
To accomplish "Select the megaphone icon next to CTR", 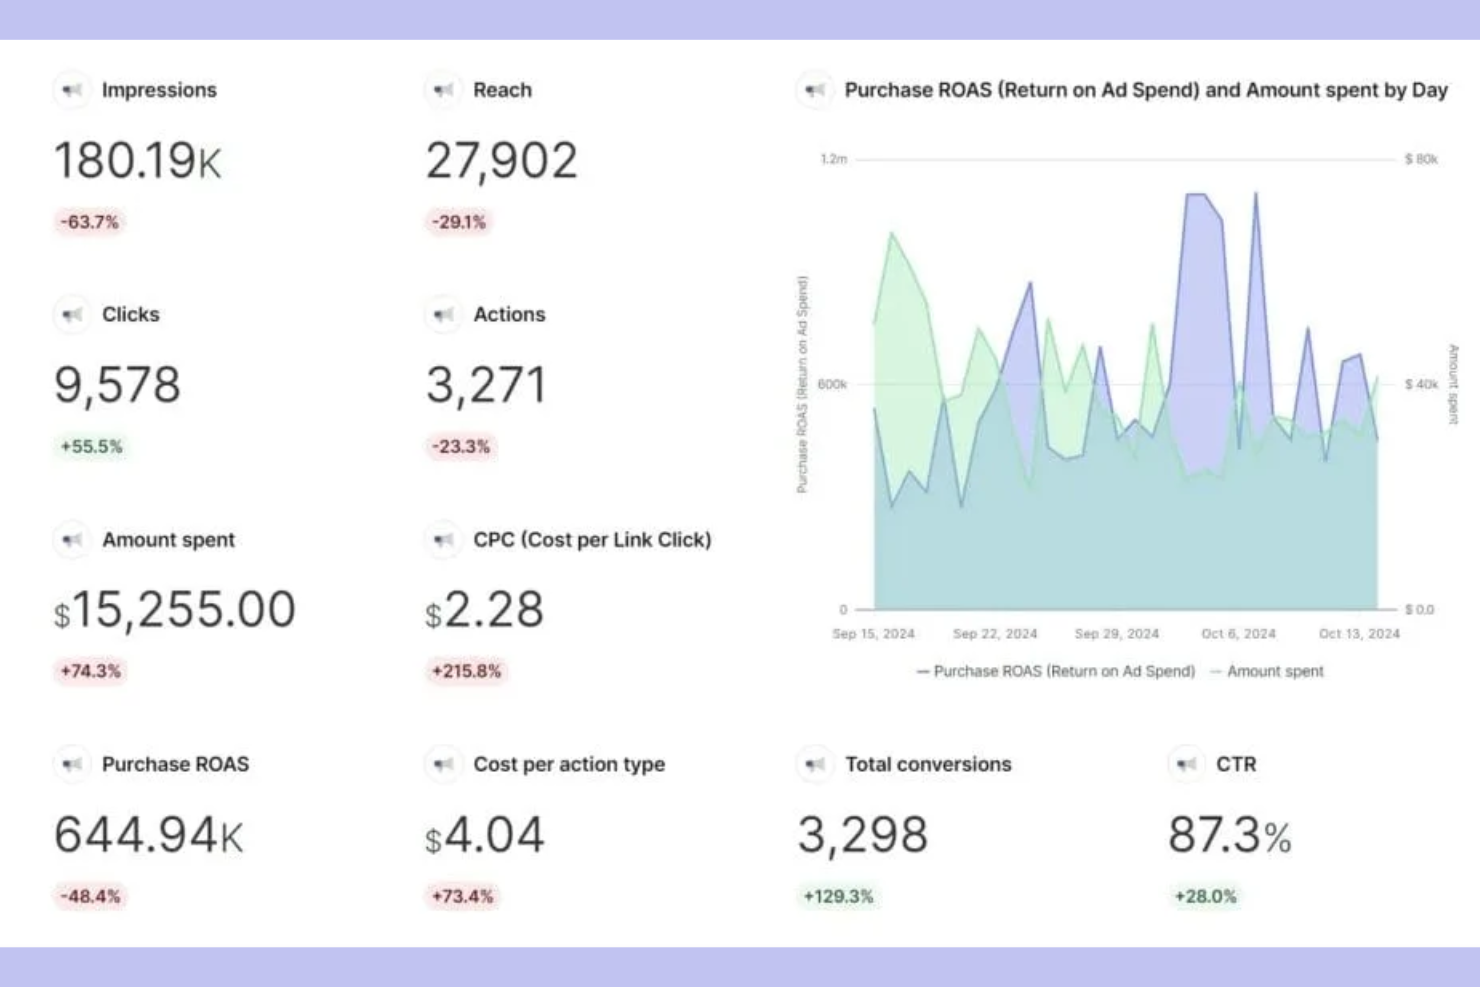I will (1186, 765).
